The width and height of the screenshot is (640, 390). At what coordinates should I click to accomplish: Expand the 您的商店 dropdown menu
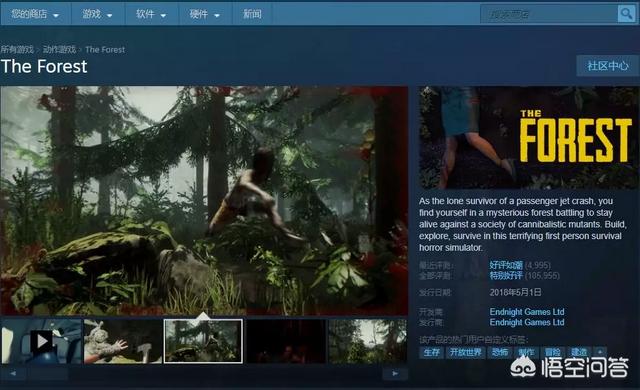[36, 14]
